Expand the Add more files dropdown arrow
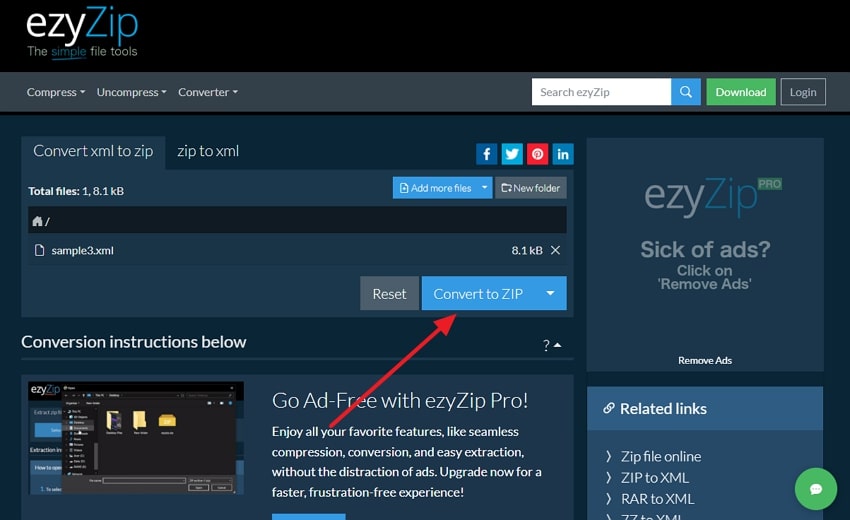The image size is (850, 520). [x=485, y=188]
